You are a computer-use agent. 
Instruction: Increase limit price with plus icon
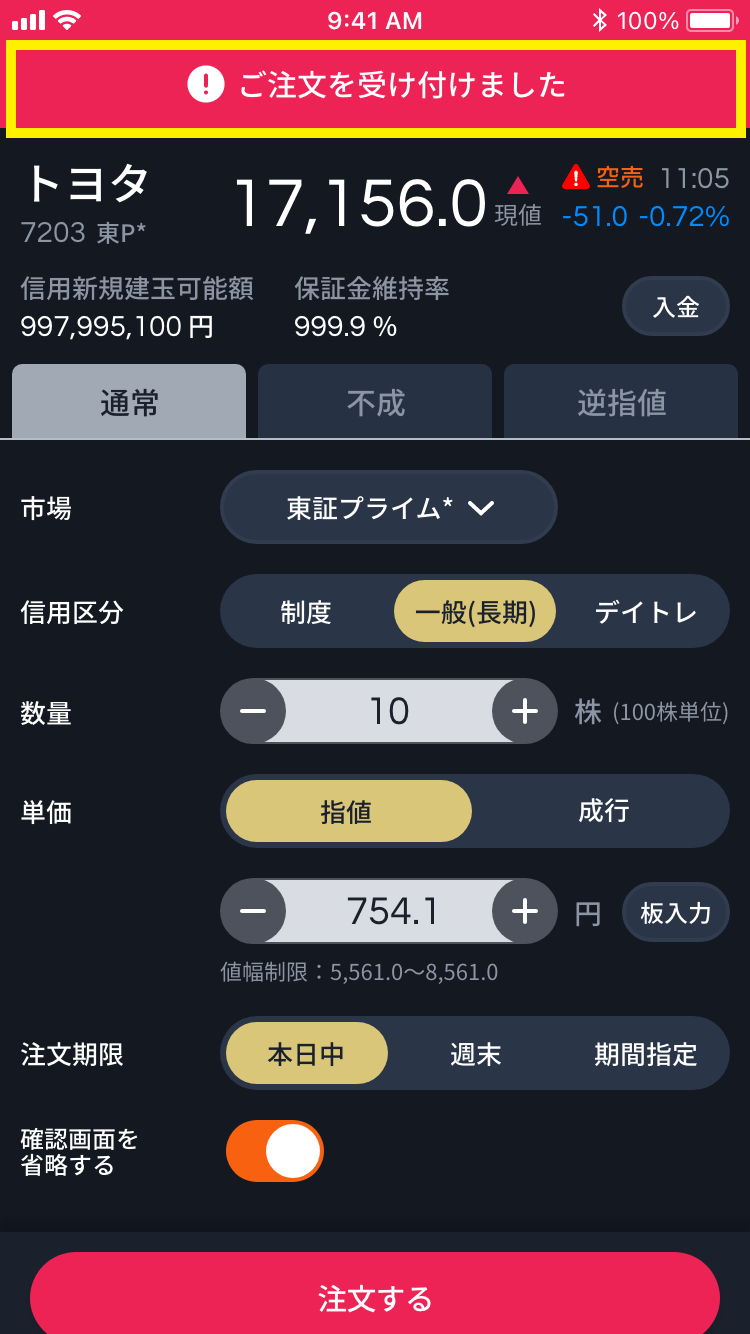tap(524, 911)
